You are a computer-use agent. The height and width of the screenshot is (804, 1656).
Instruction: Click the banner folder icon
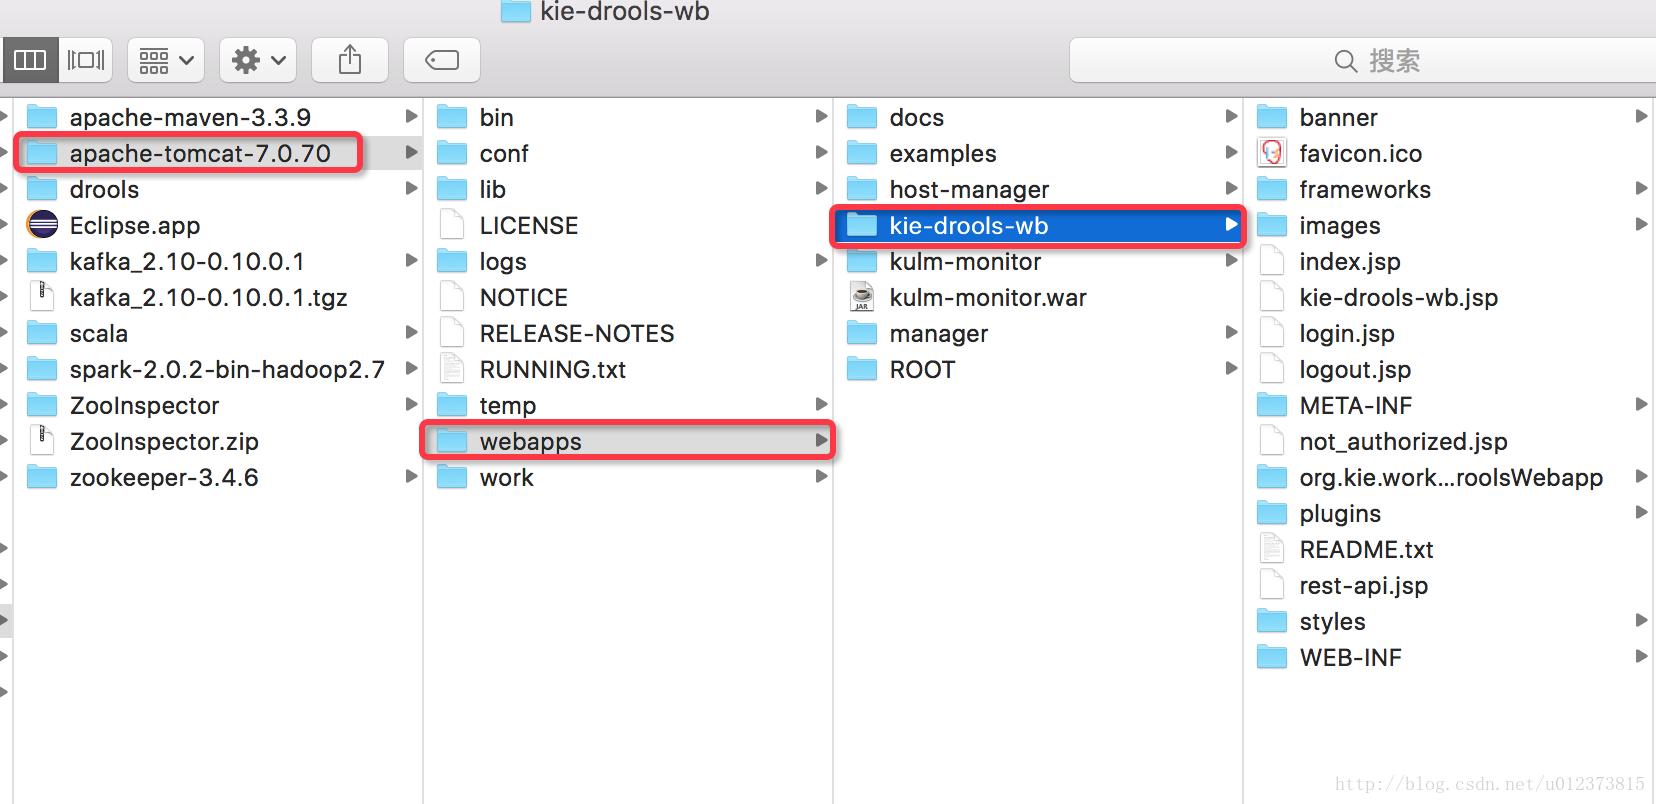point(1272,117)
